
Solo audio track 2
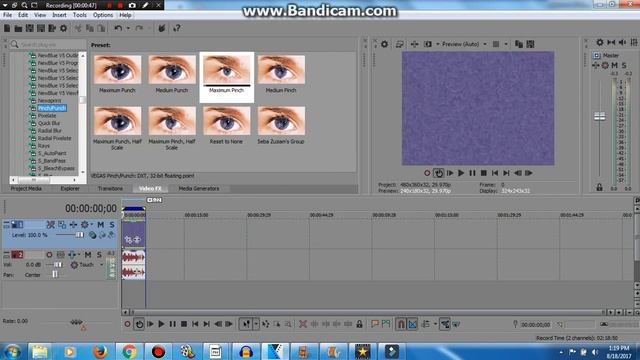click(x=99, y=255)
